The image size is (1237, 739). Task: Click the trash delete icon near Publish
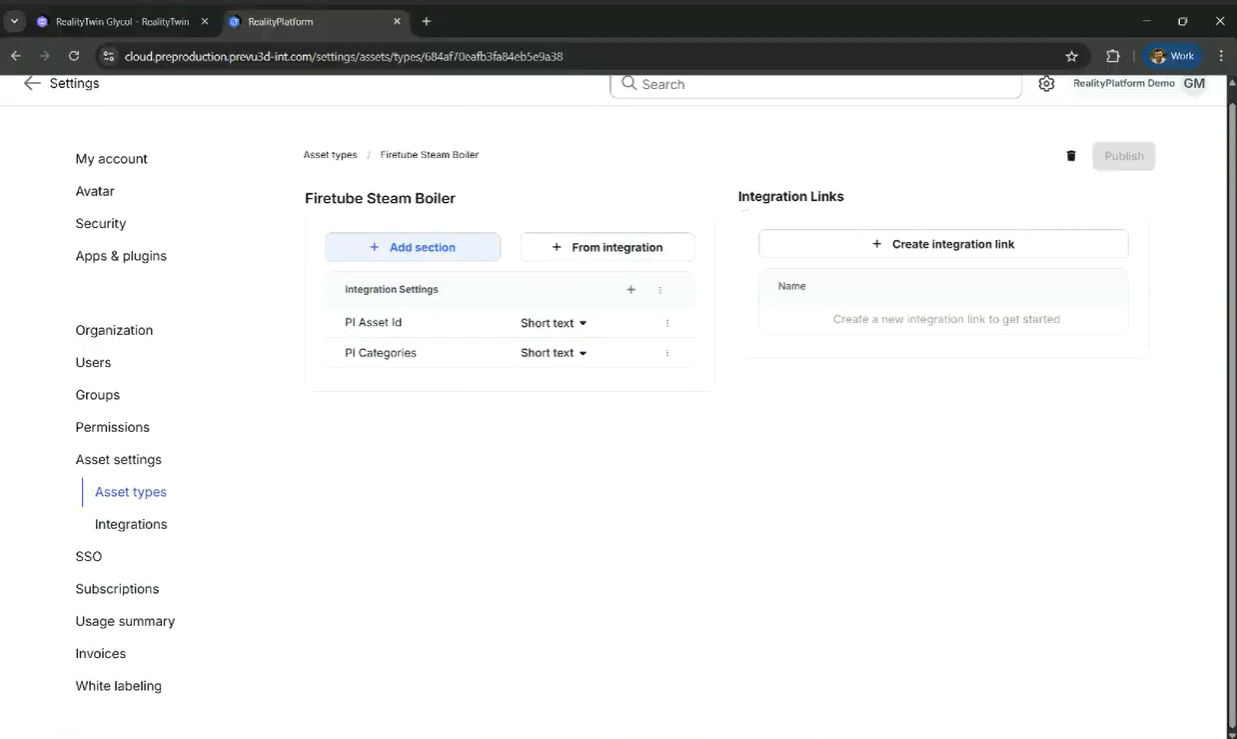(x=1071, y=156)
